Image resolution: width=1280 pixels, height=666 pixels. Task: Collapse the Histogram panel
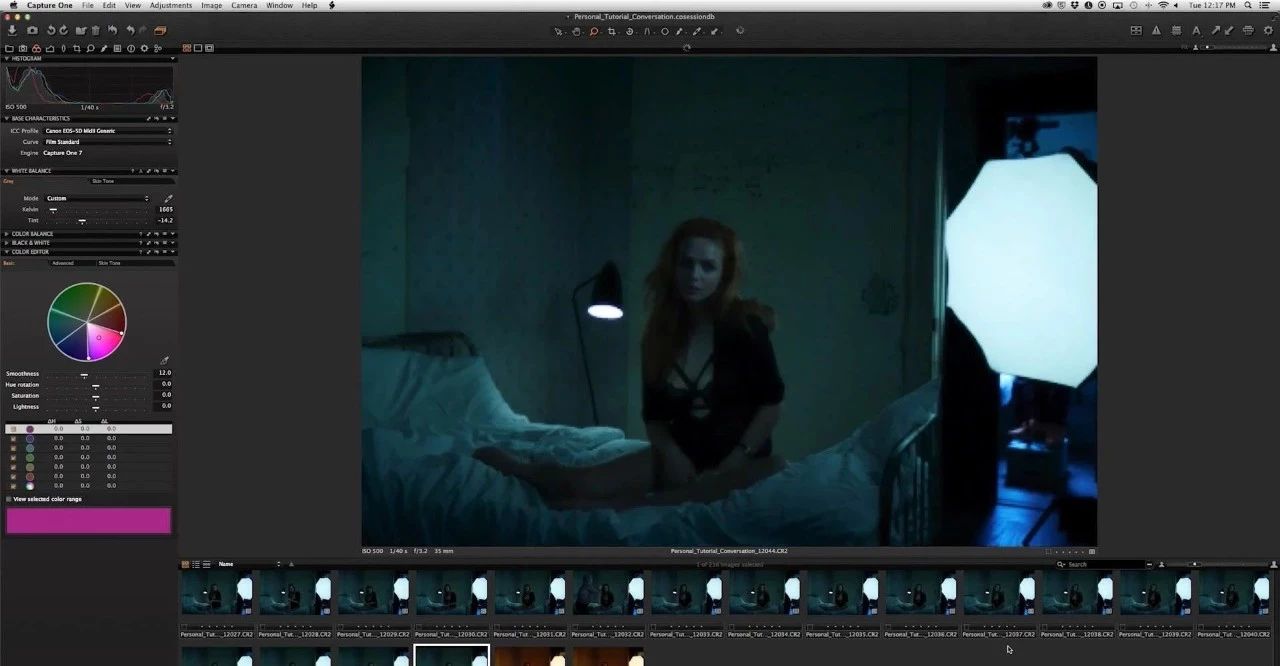coord(7,58)
